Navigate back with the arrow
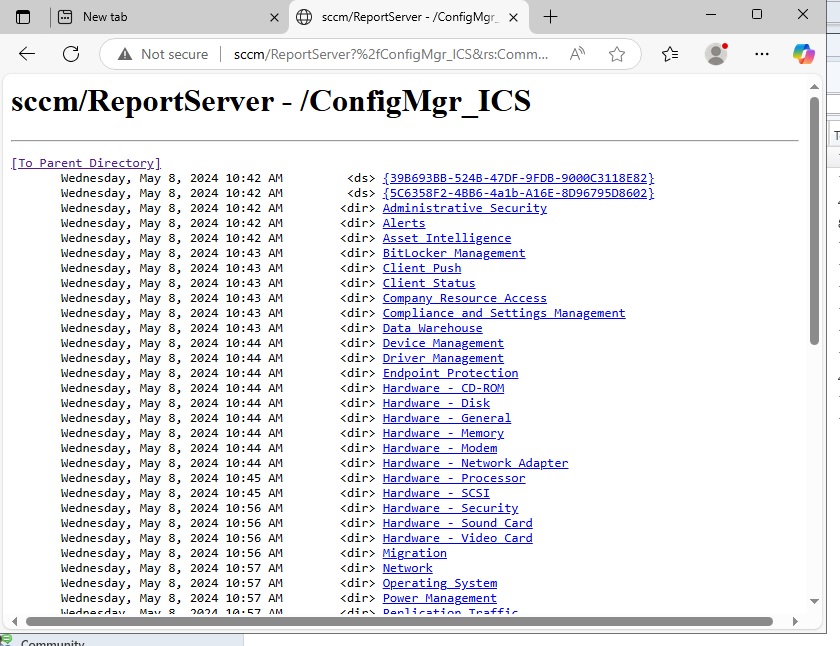Viewport: 840px width, 646px height. pyautogui.click(x=26, y=54)
